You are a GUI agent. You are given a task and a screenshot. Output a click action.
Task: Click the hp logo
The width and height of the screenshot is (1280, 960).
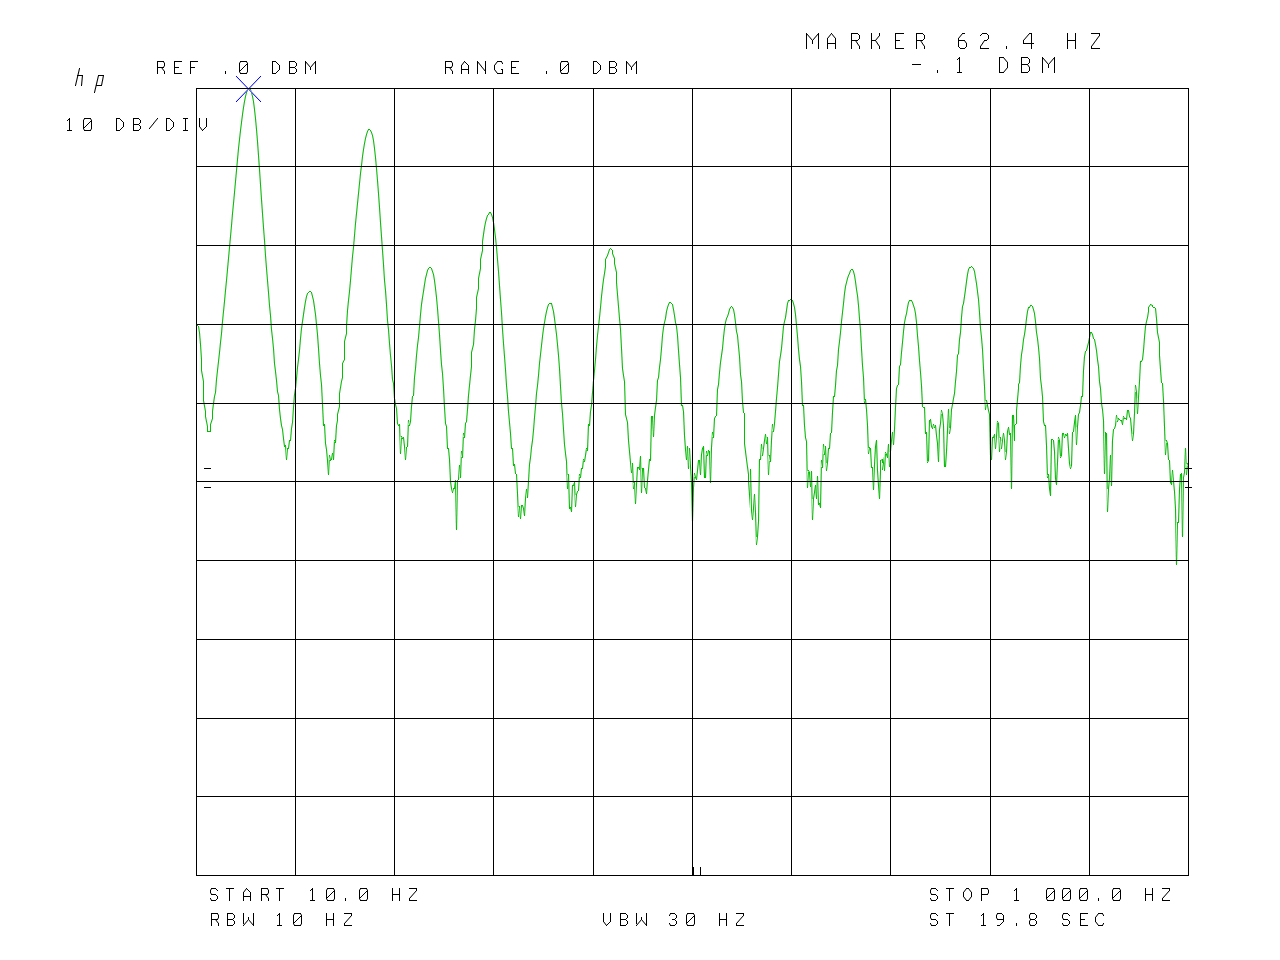coord(89,80)
